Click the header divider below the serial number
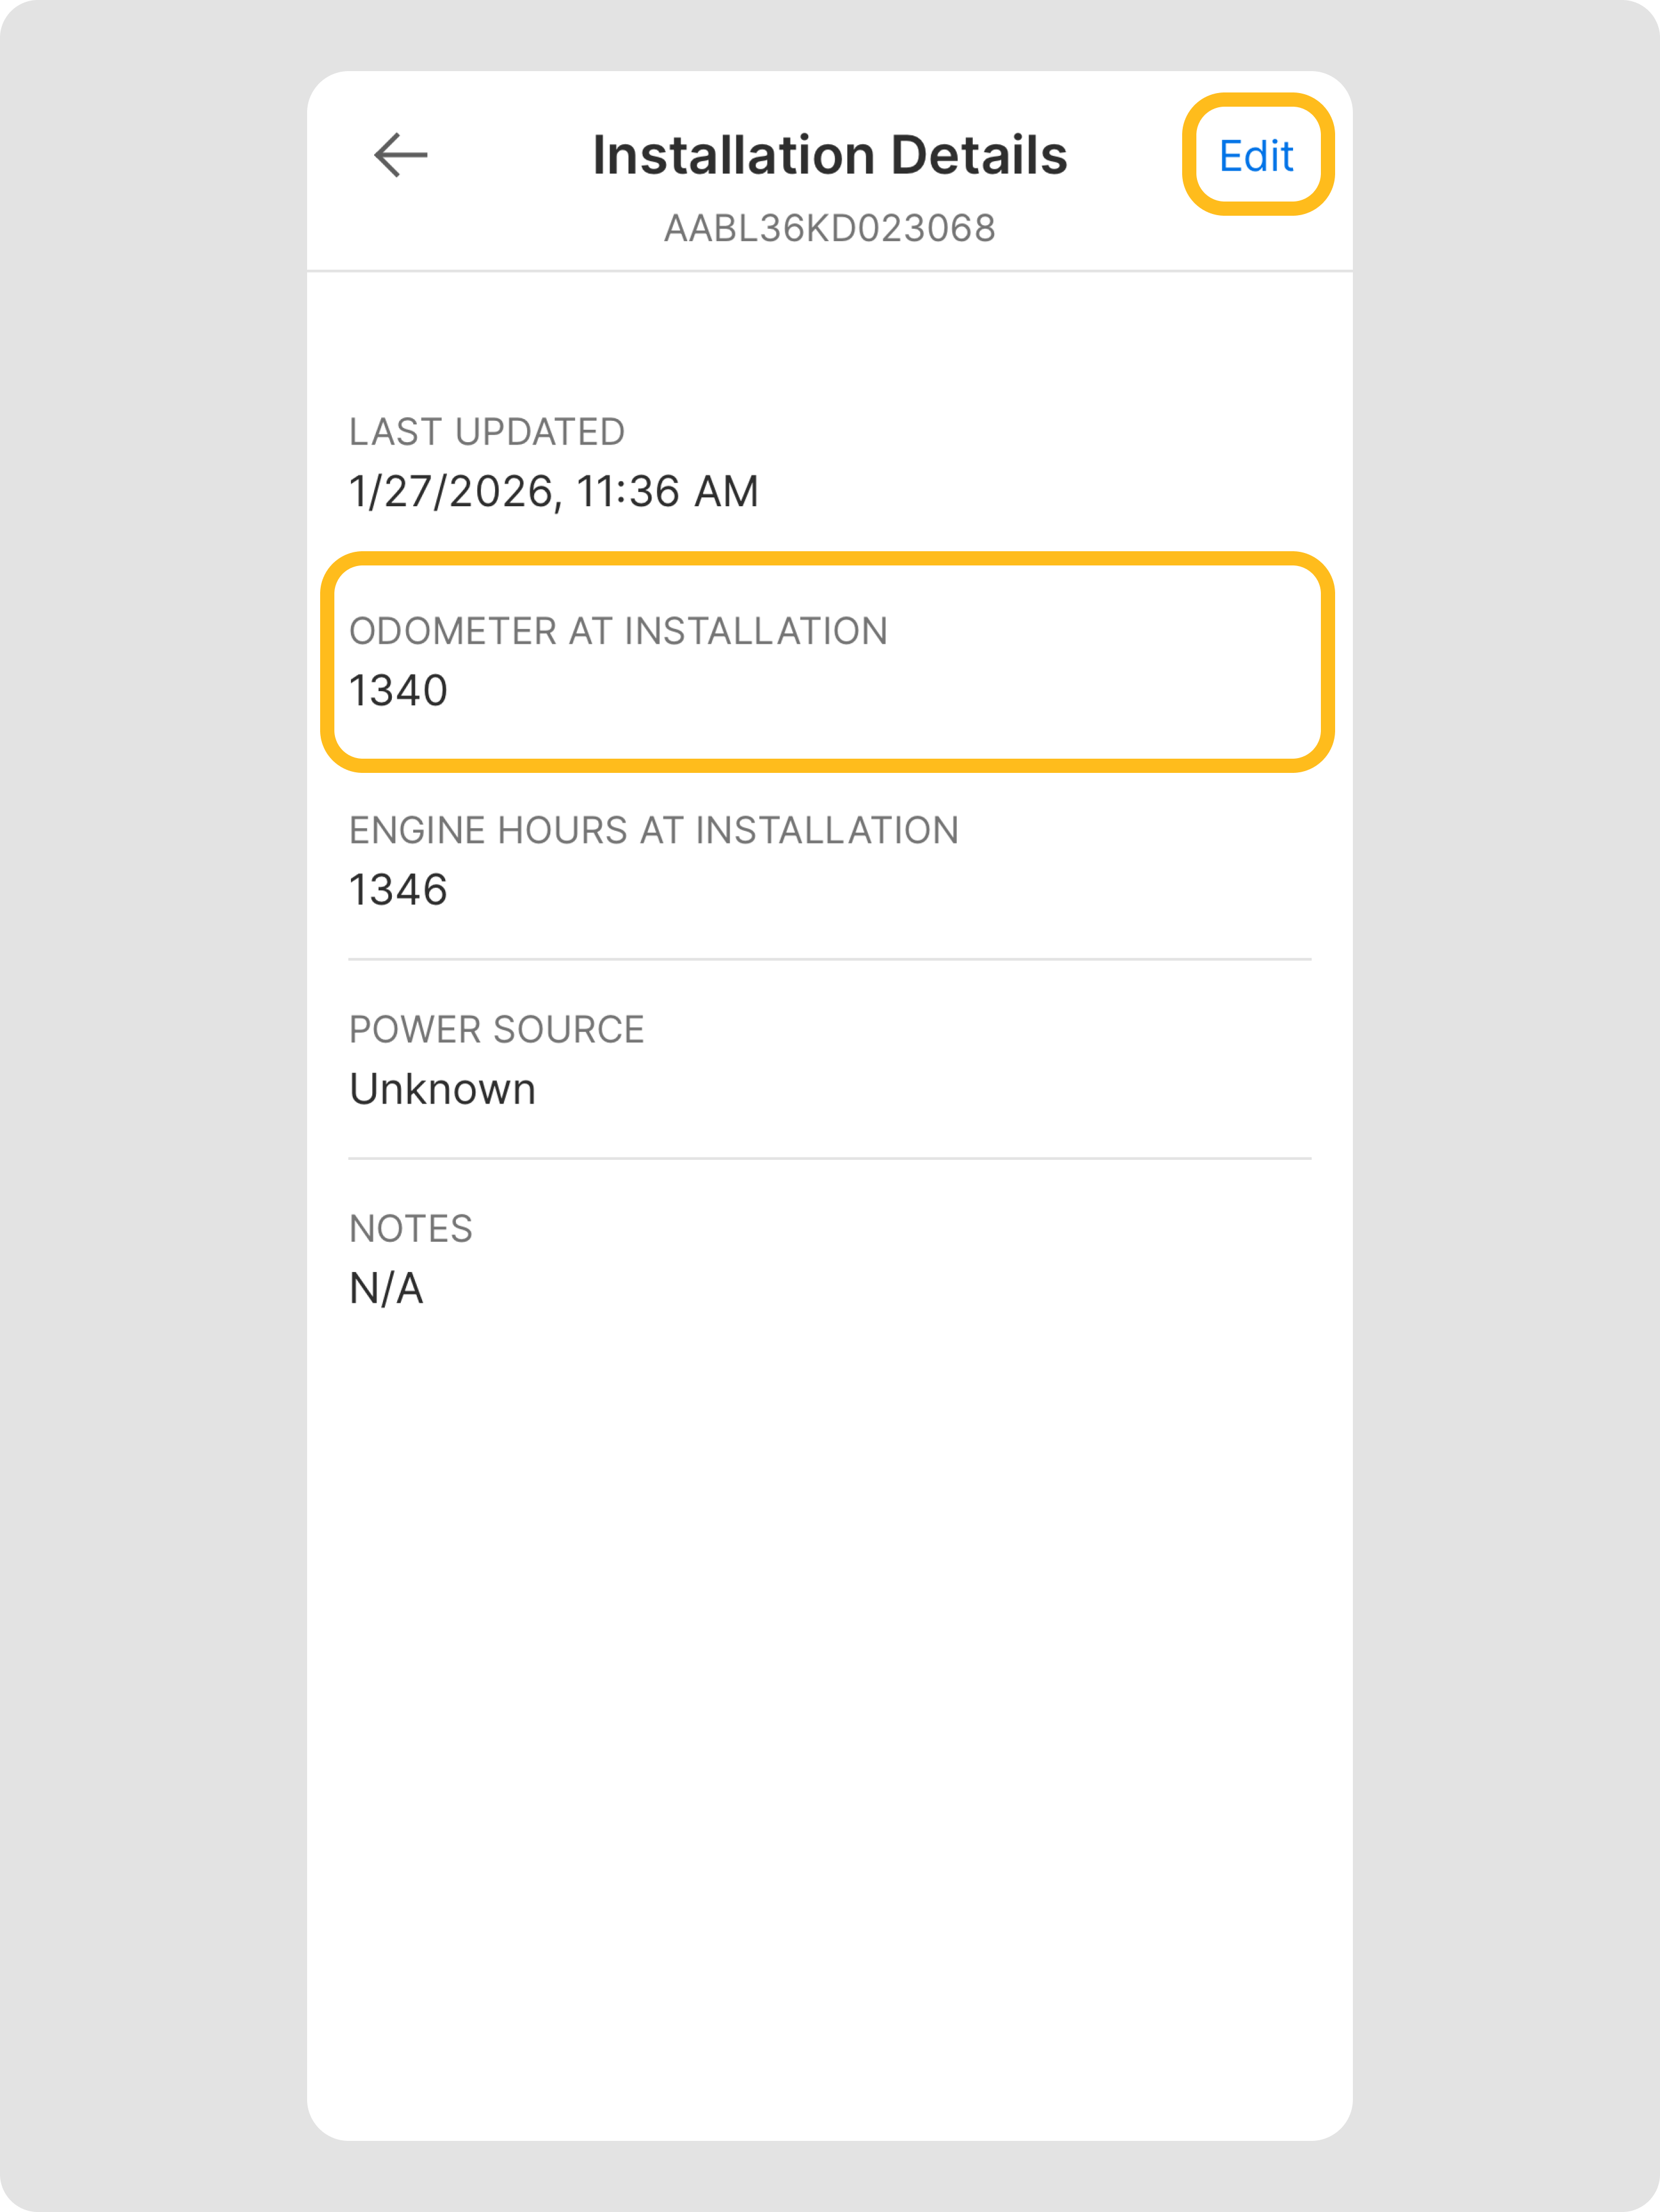The width and height of the screenshot is (1660, 2212). [829, 270]
